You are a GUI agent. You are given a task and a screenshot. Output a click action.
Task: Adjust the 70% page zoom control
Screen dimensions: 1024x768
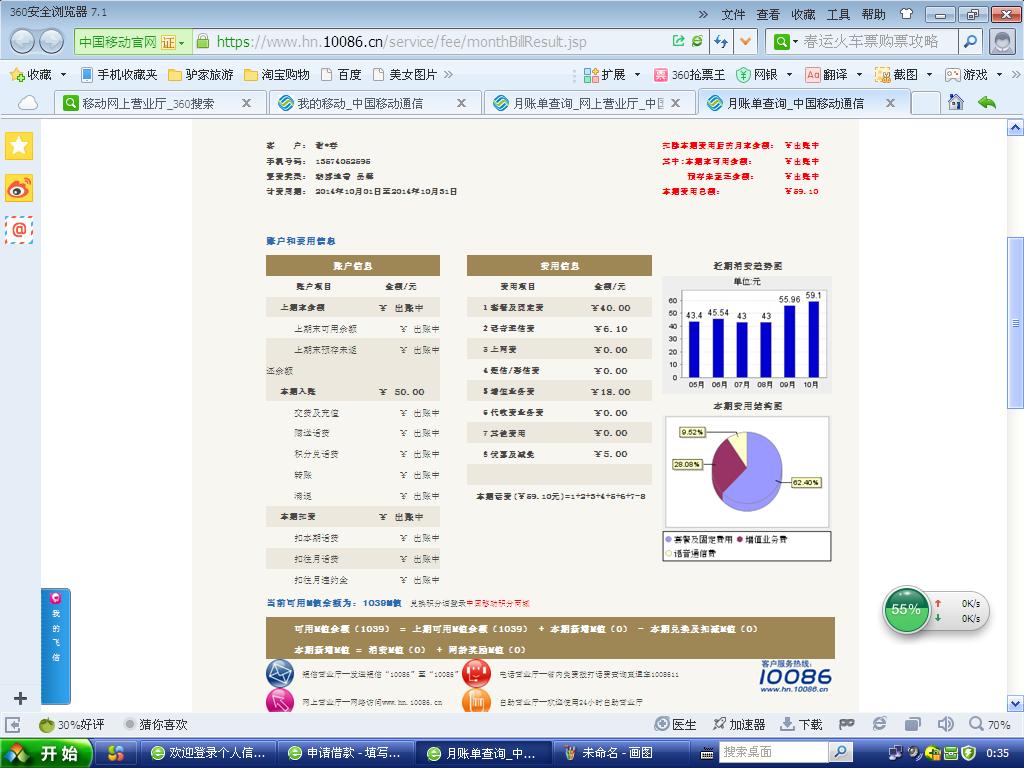989,724
